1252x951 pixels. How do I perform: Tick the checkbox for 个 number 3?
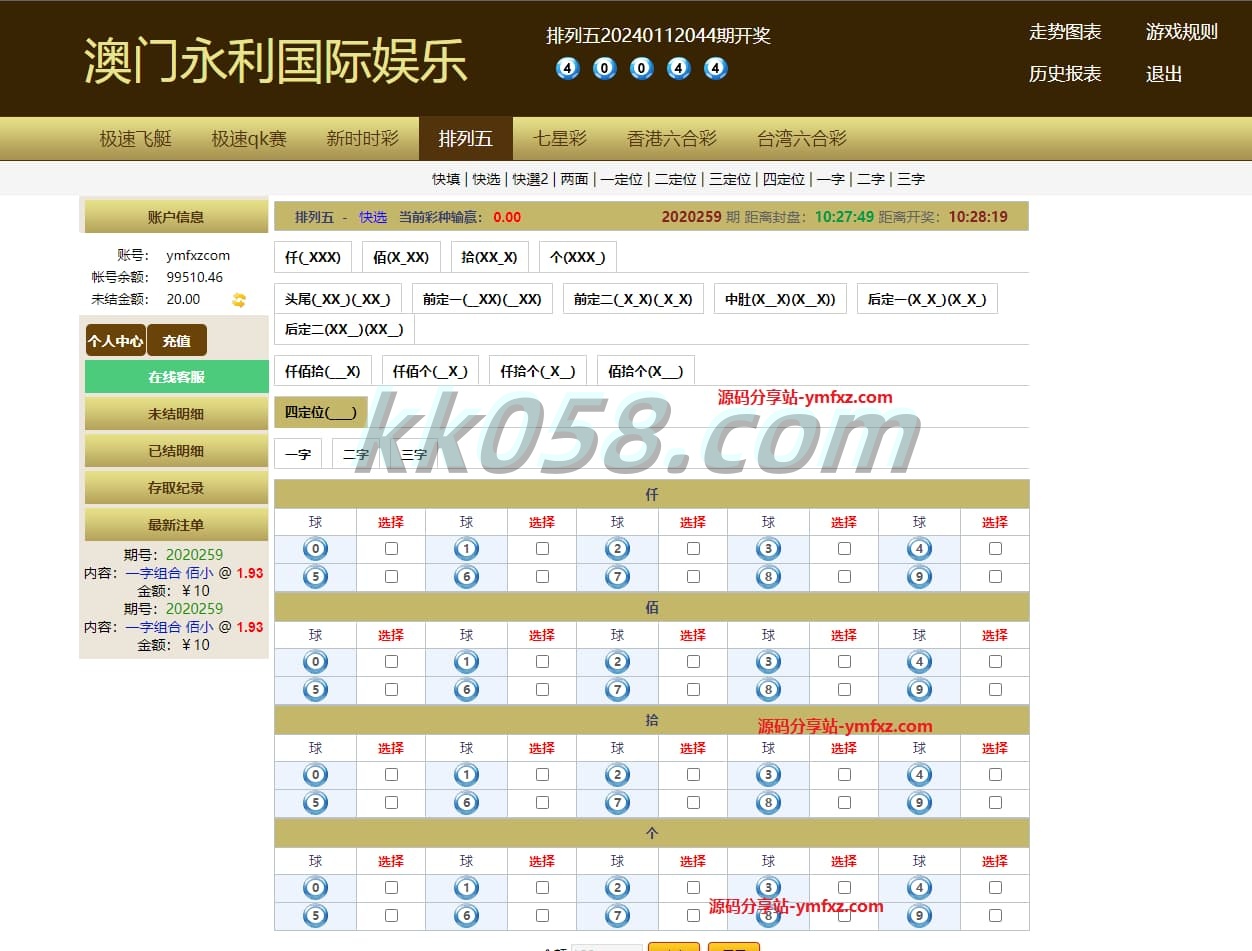click(844, 888)
